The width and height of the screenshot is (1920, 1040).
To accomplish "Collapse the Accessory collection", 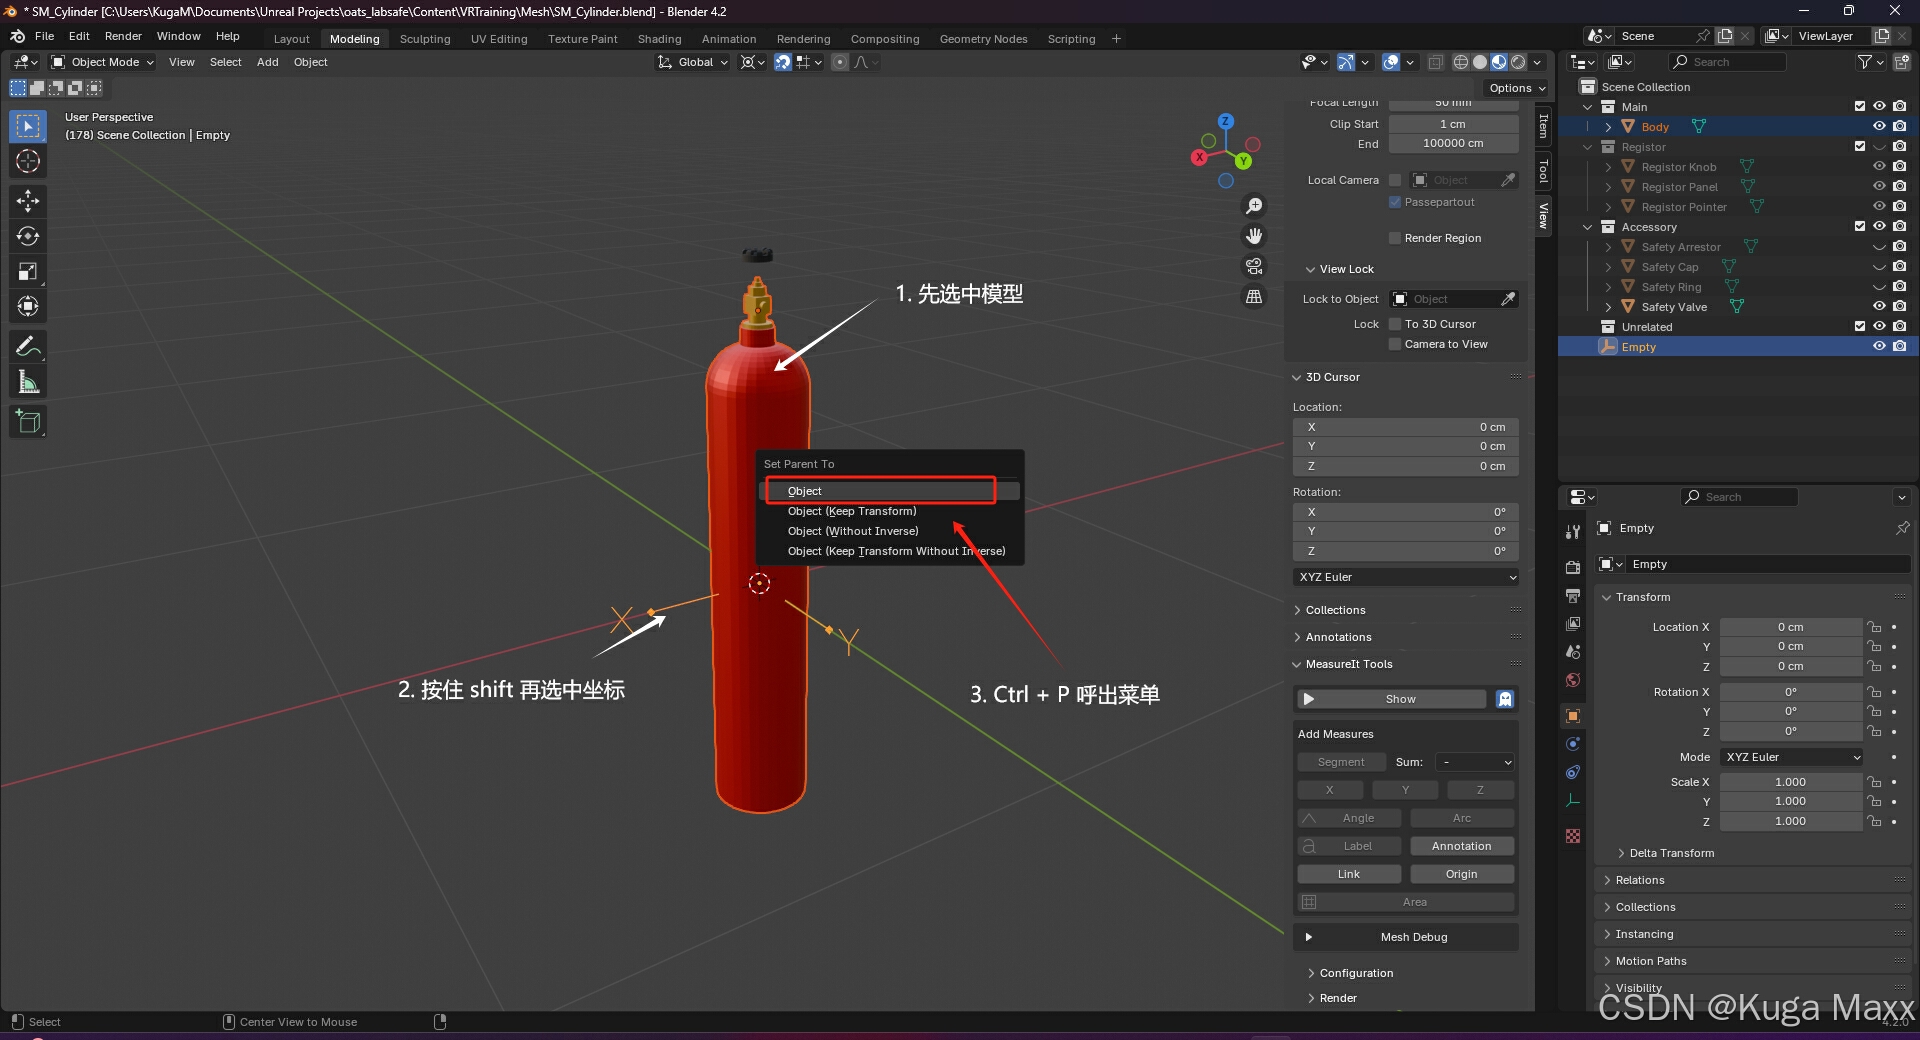I will pos(1588,227).
